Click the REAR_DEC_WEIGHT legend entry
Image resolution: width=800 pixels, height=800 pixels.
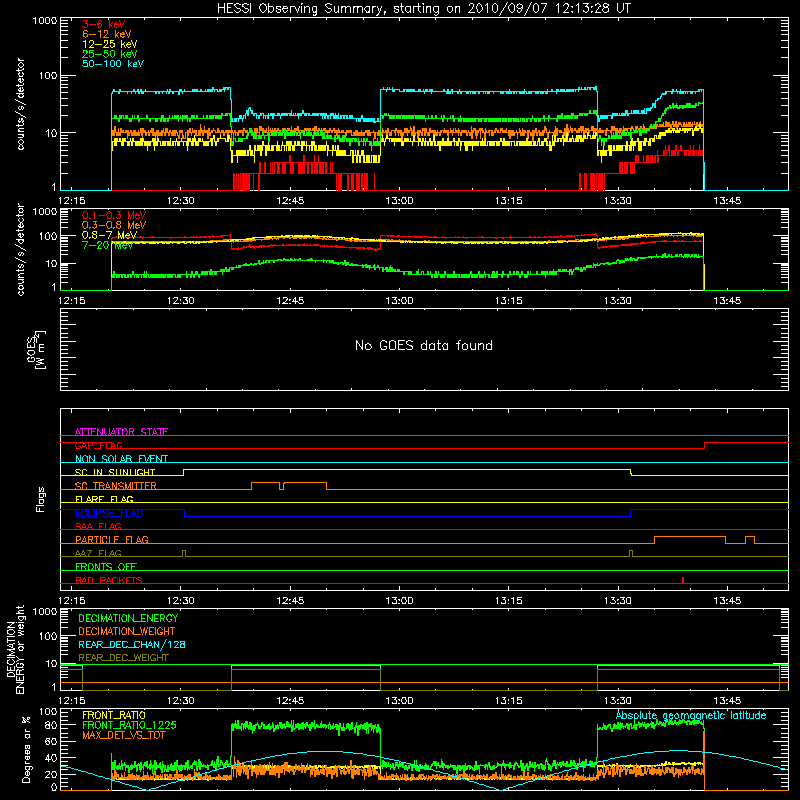[123, 658]
